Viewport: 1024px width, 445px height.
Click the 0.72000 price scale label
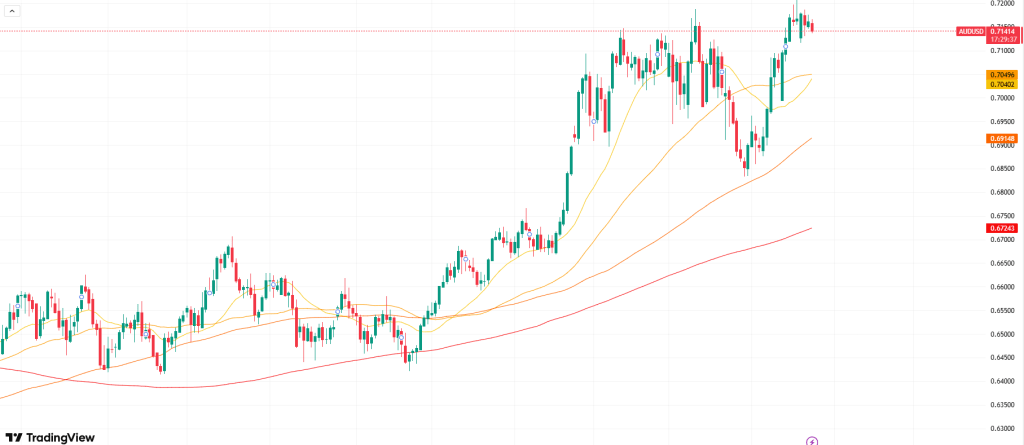[x=1002, y=4]
